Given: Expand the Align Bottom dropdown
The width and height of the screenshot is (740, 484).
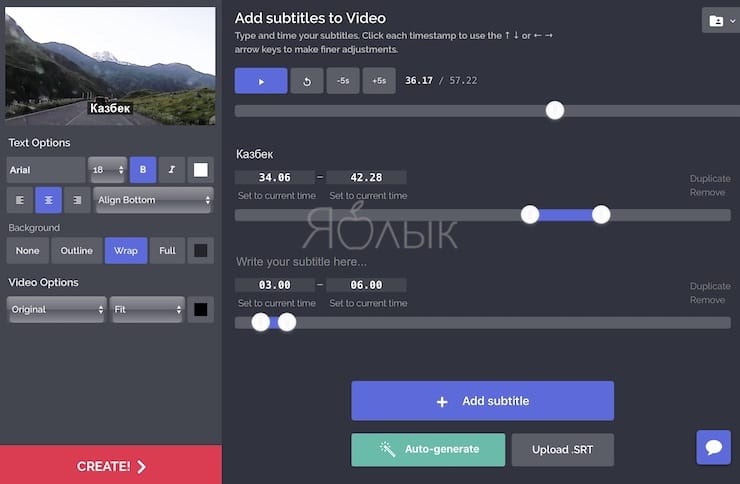Looking at the screenshot, I should (x=154, y=200).
